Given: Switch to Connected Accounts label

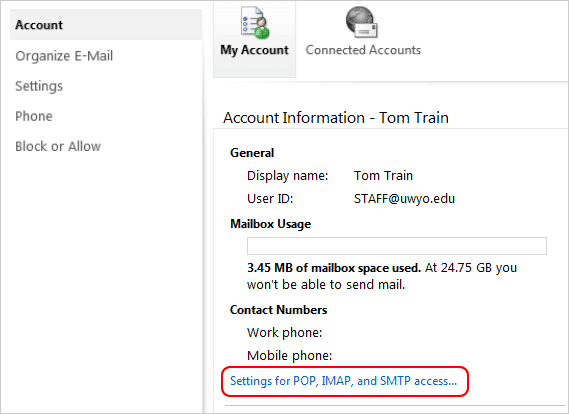Looking at the screenshot, I should coord(363,50).
